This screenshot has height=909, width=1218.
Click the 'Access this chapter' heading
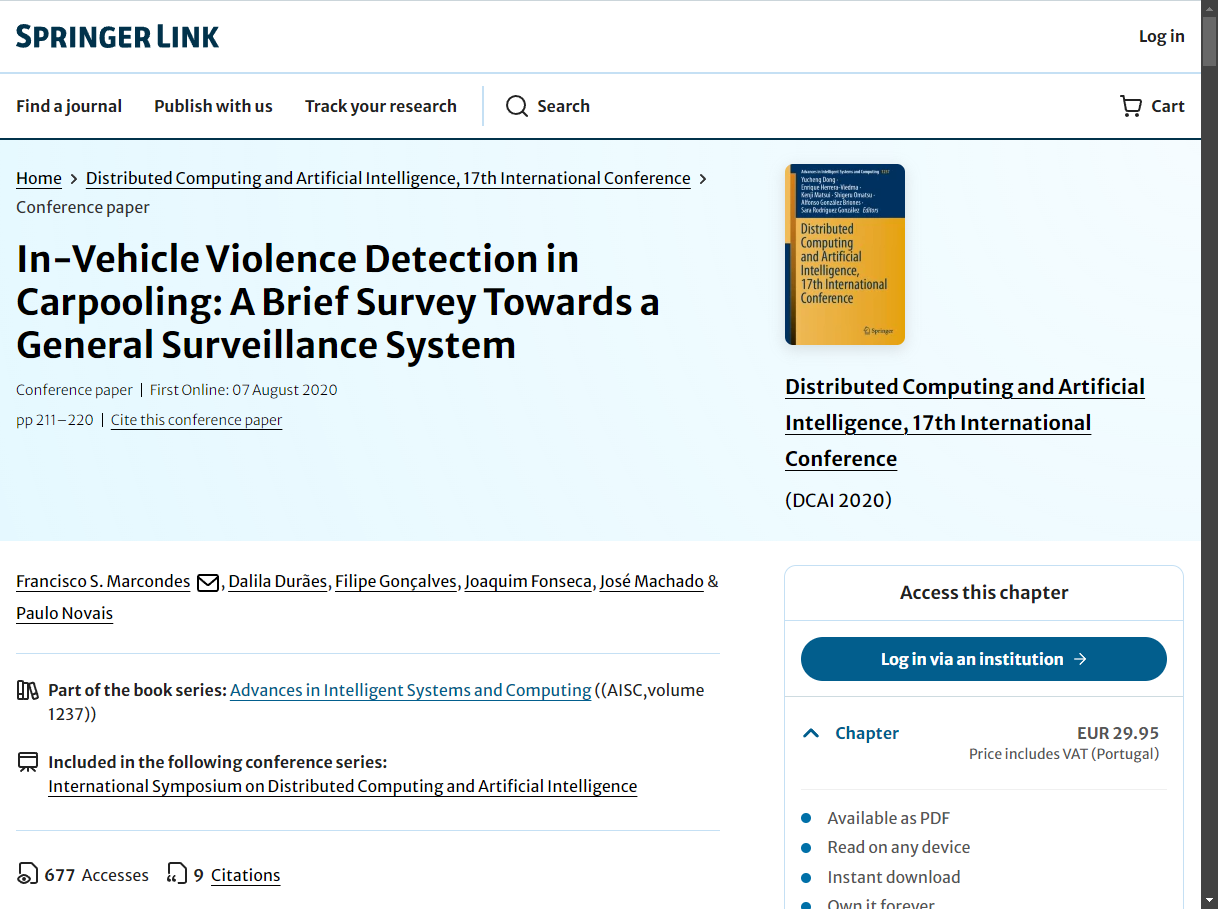[x=984, y=593]
